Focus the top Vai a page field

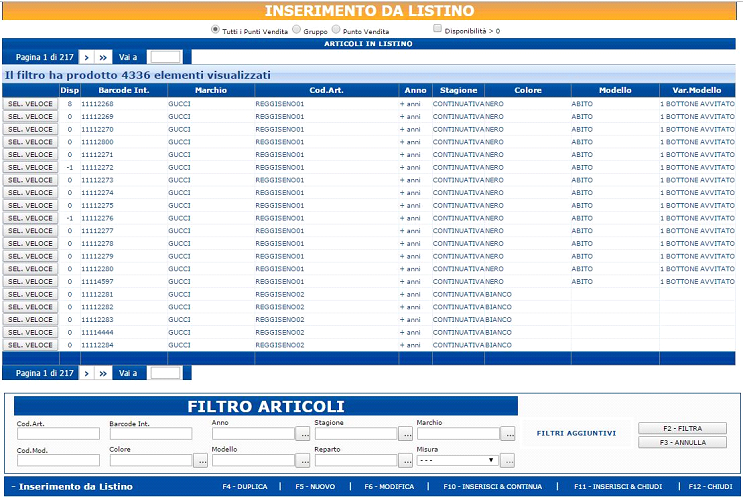pyautogui.click(x=165, y=57)
